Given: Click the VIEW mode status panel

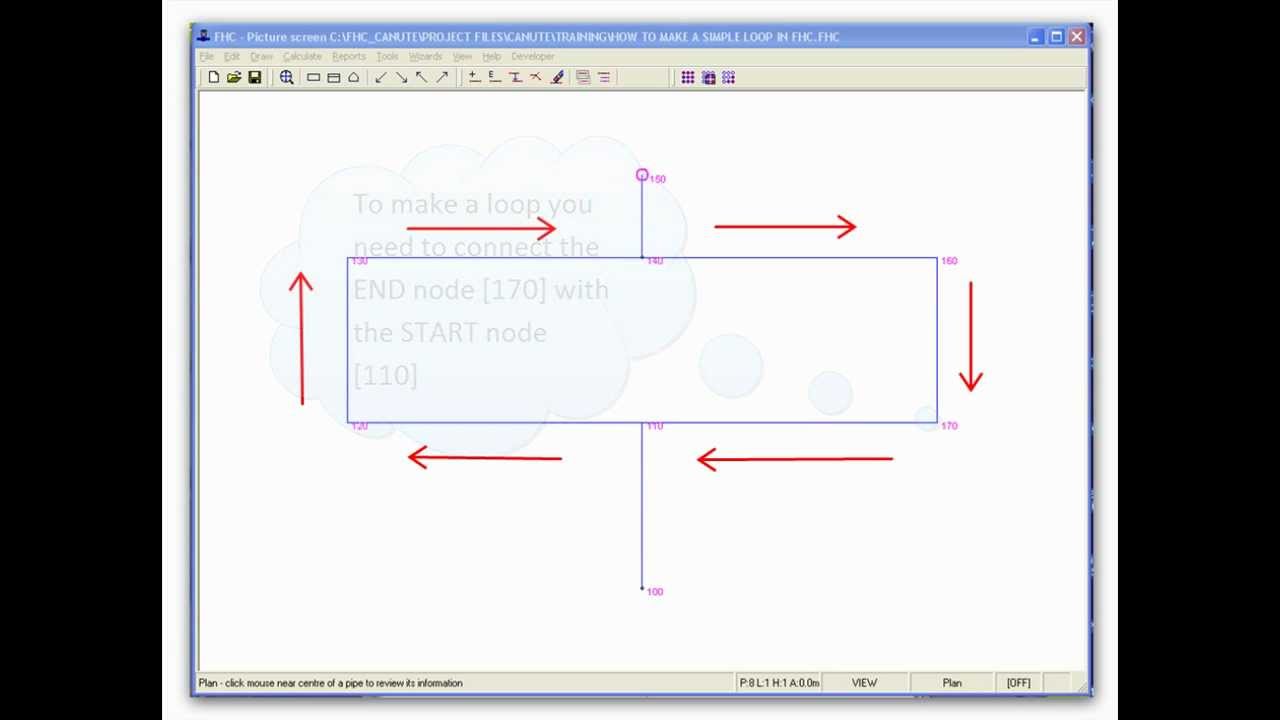Looking at the screenshot, I should [x=864, y=683].
